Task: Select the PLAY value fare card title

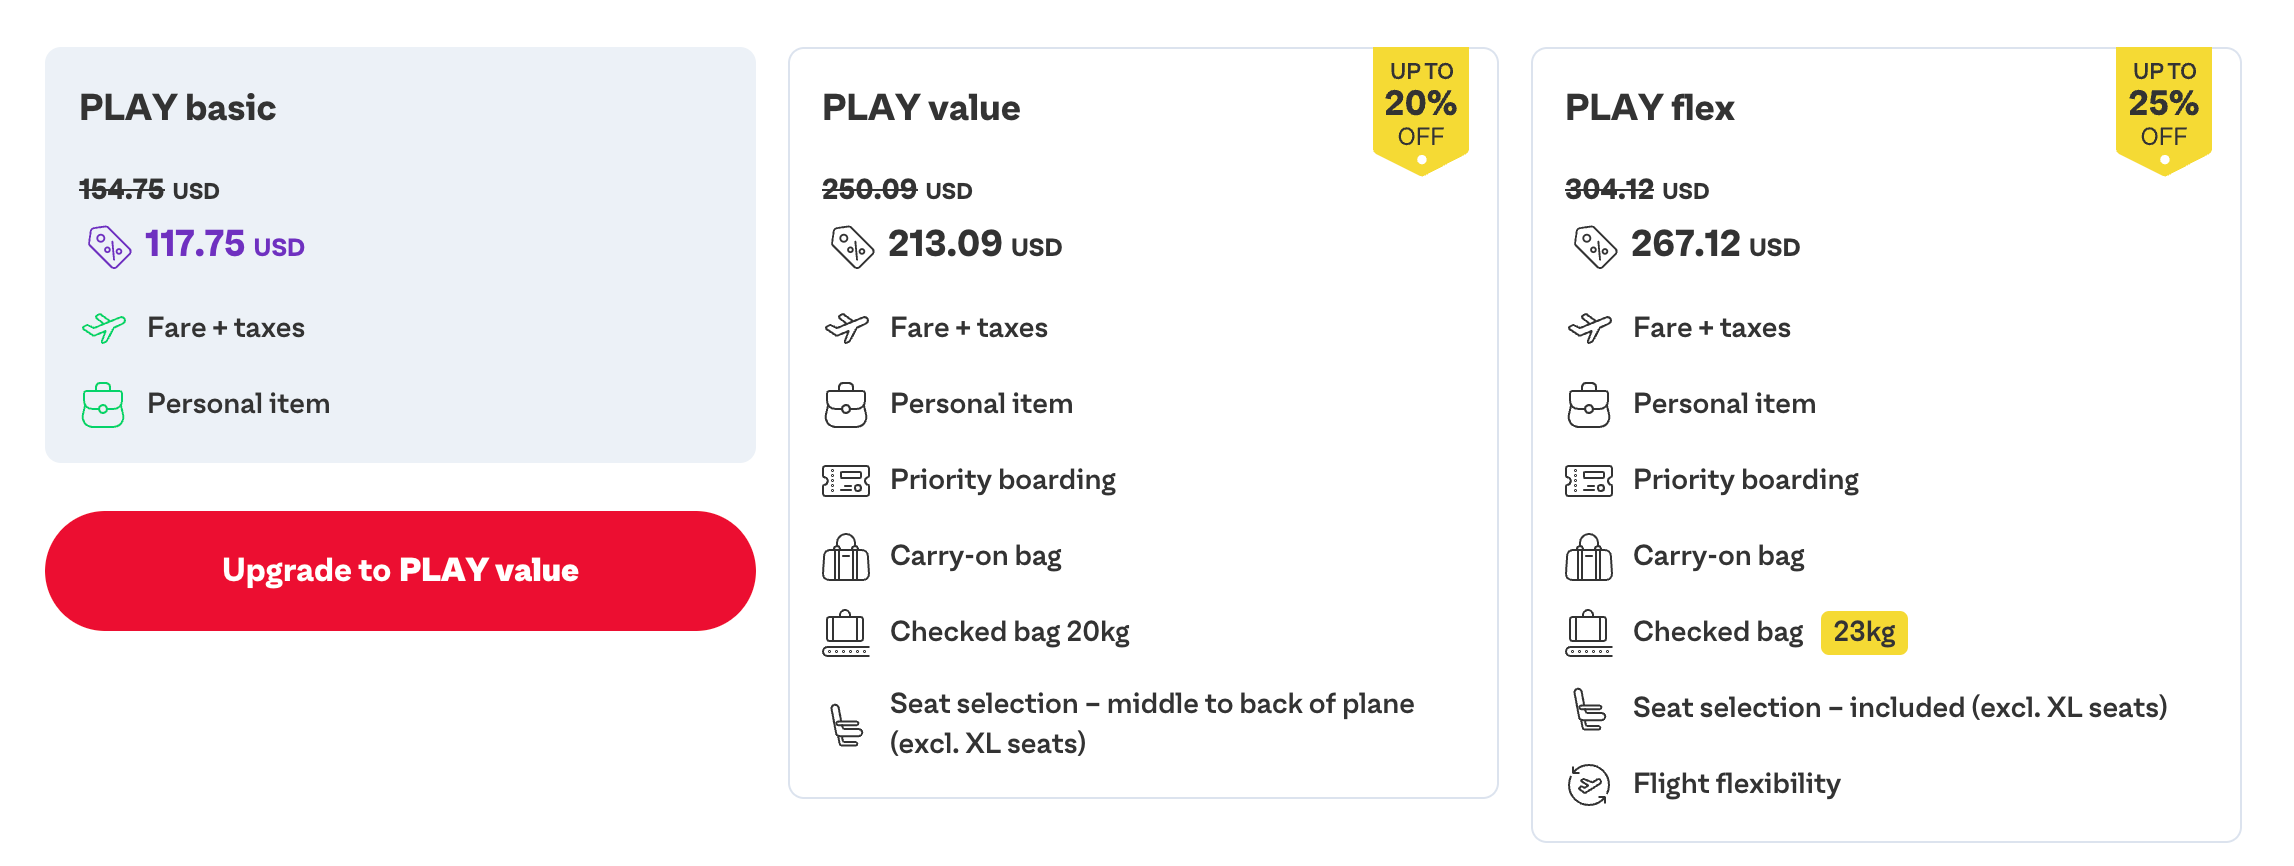Action: pos(921,108)
